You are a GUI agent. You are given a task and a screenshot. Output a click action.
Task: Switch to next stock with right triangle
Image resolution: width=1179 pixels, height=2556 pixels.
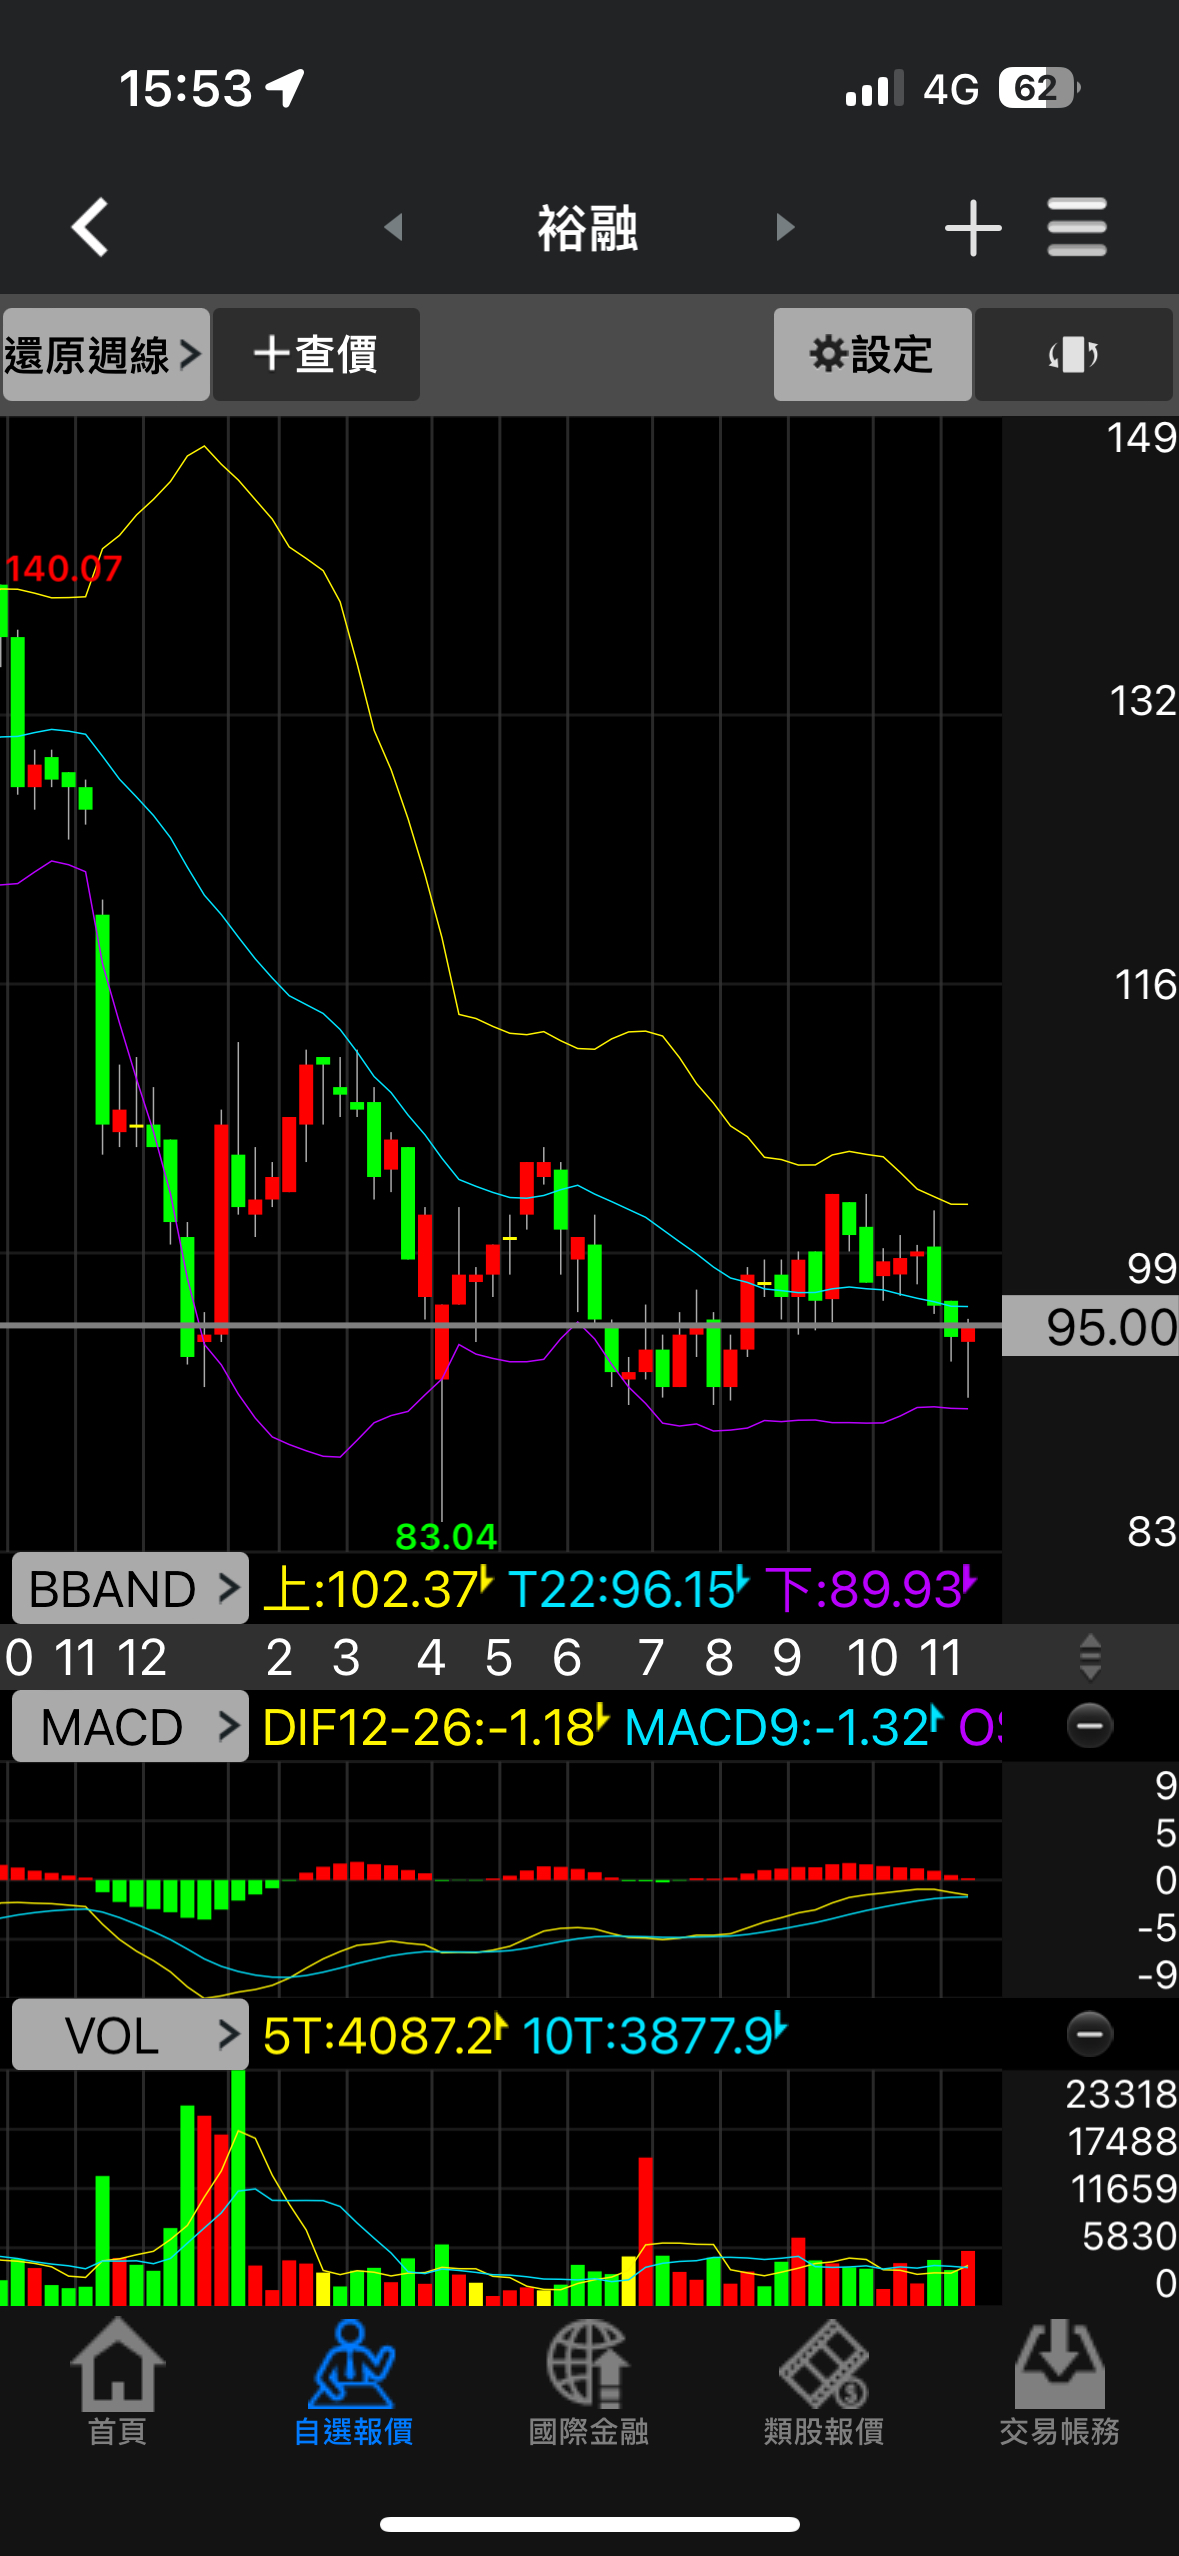(x=785, y=227)
